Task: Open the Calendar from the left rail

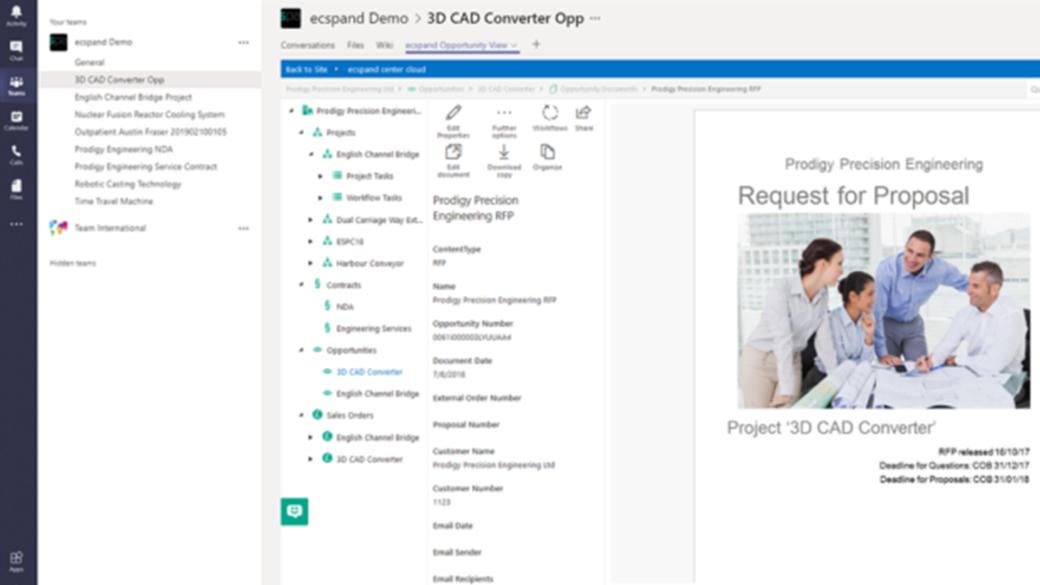Action: tap(16, 120)
